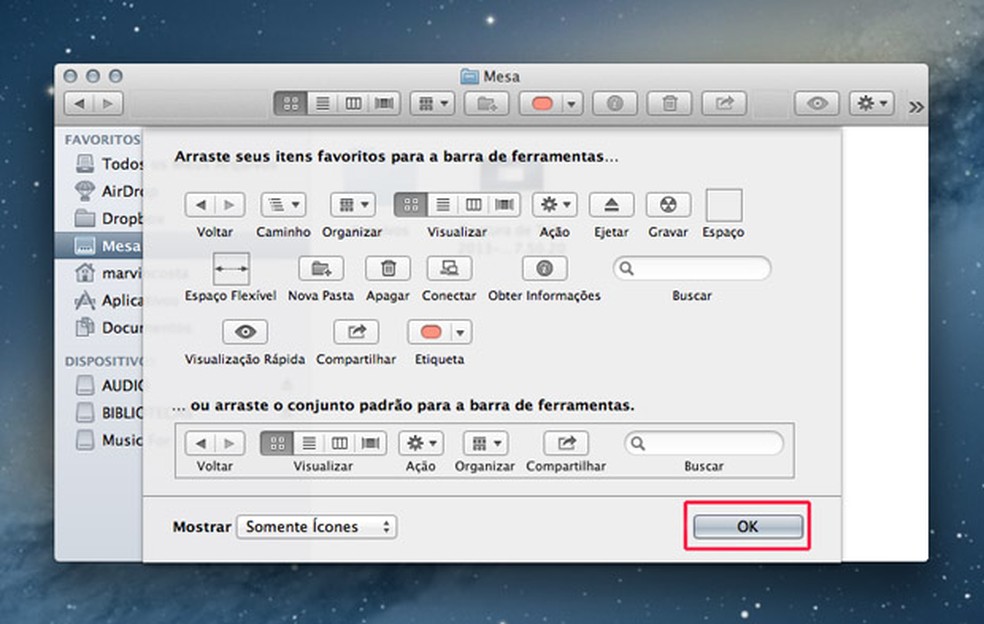
Task: Click the trash icon in Finder toolbar
Action: (670, 104)
